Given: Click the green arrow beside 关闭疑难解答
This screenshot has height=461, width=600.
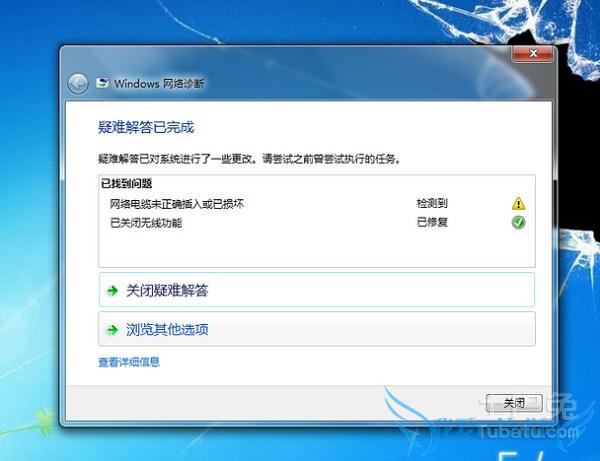Looking at the screenshot, I should [x=112, y=291].
